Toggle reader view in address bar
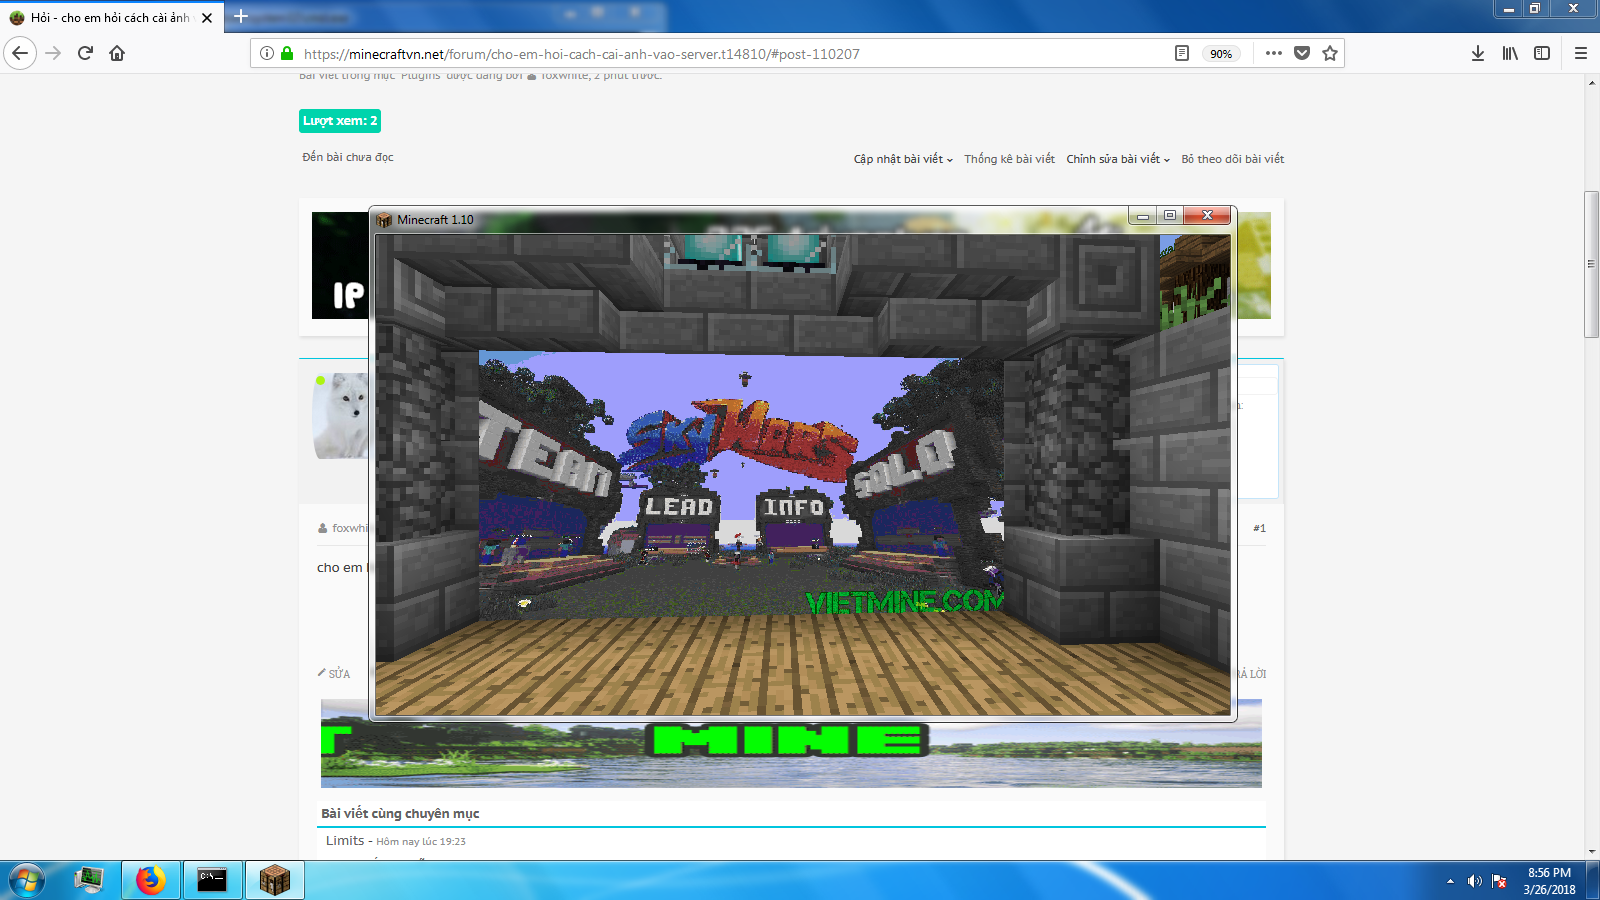This screenshot has width=1600, height=900. pos(1181,53)
